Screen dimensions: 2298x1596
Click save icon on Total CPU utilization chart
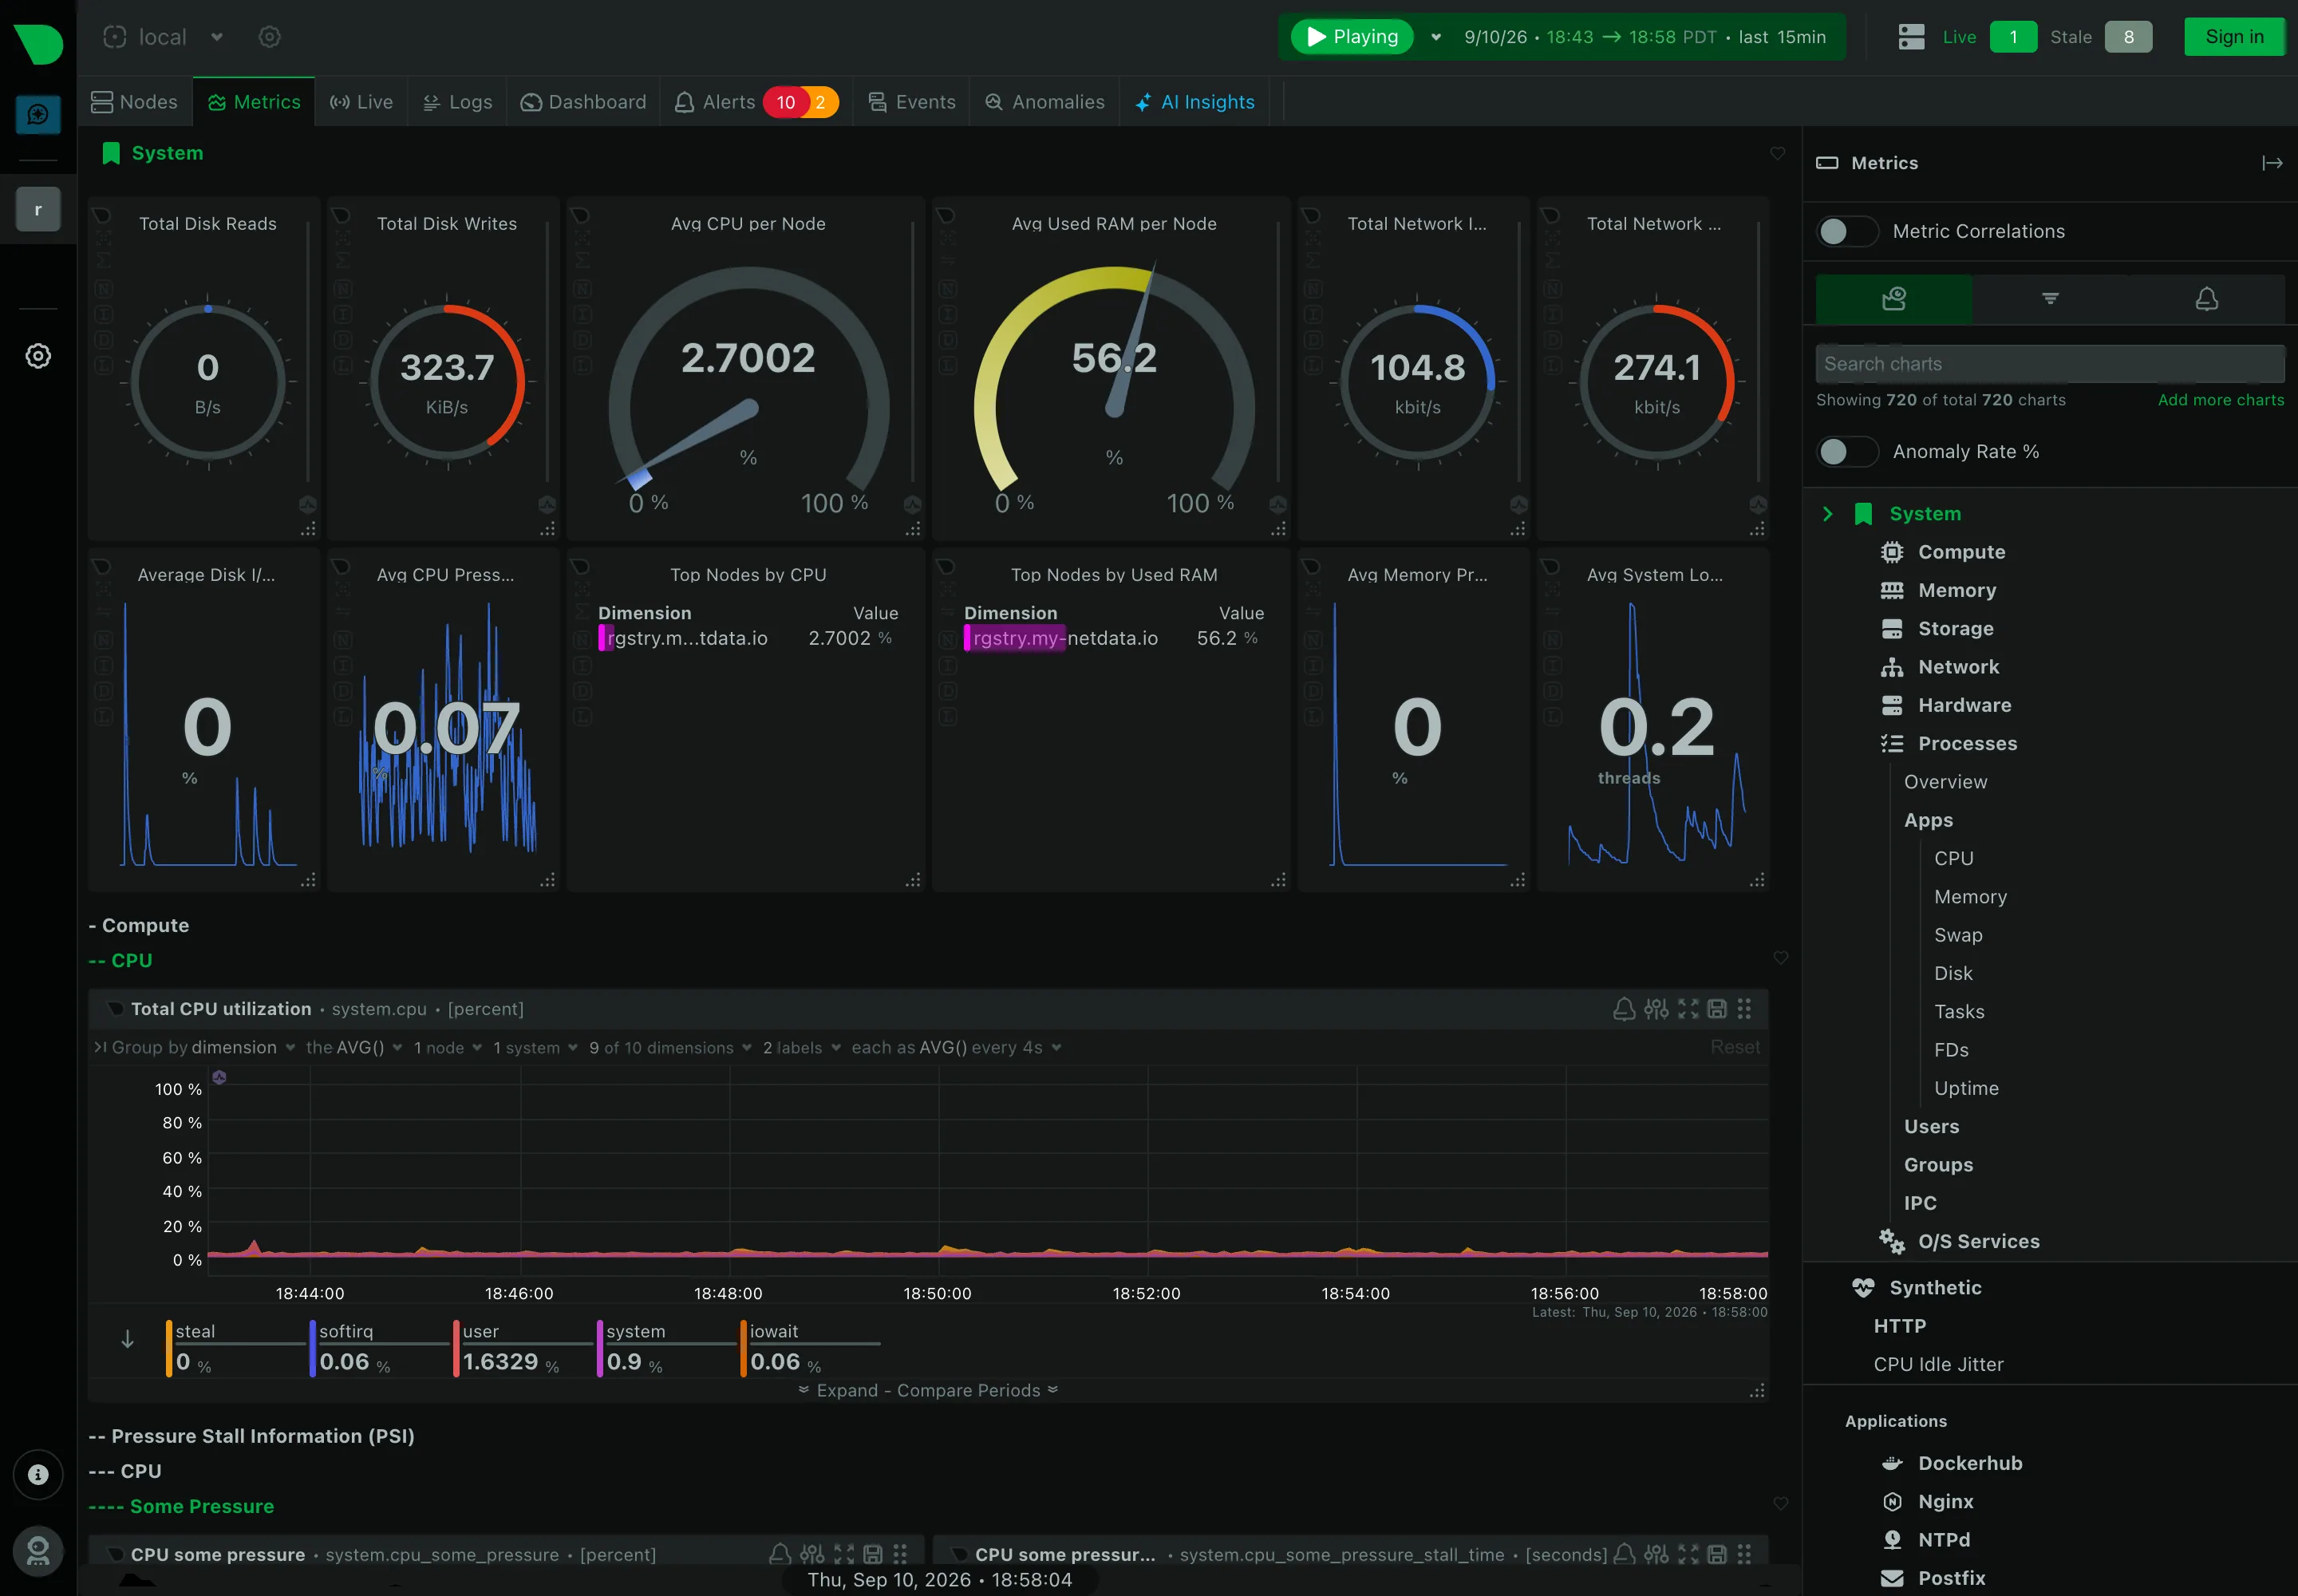tap(1717, 1009)
